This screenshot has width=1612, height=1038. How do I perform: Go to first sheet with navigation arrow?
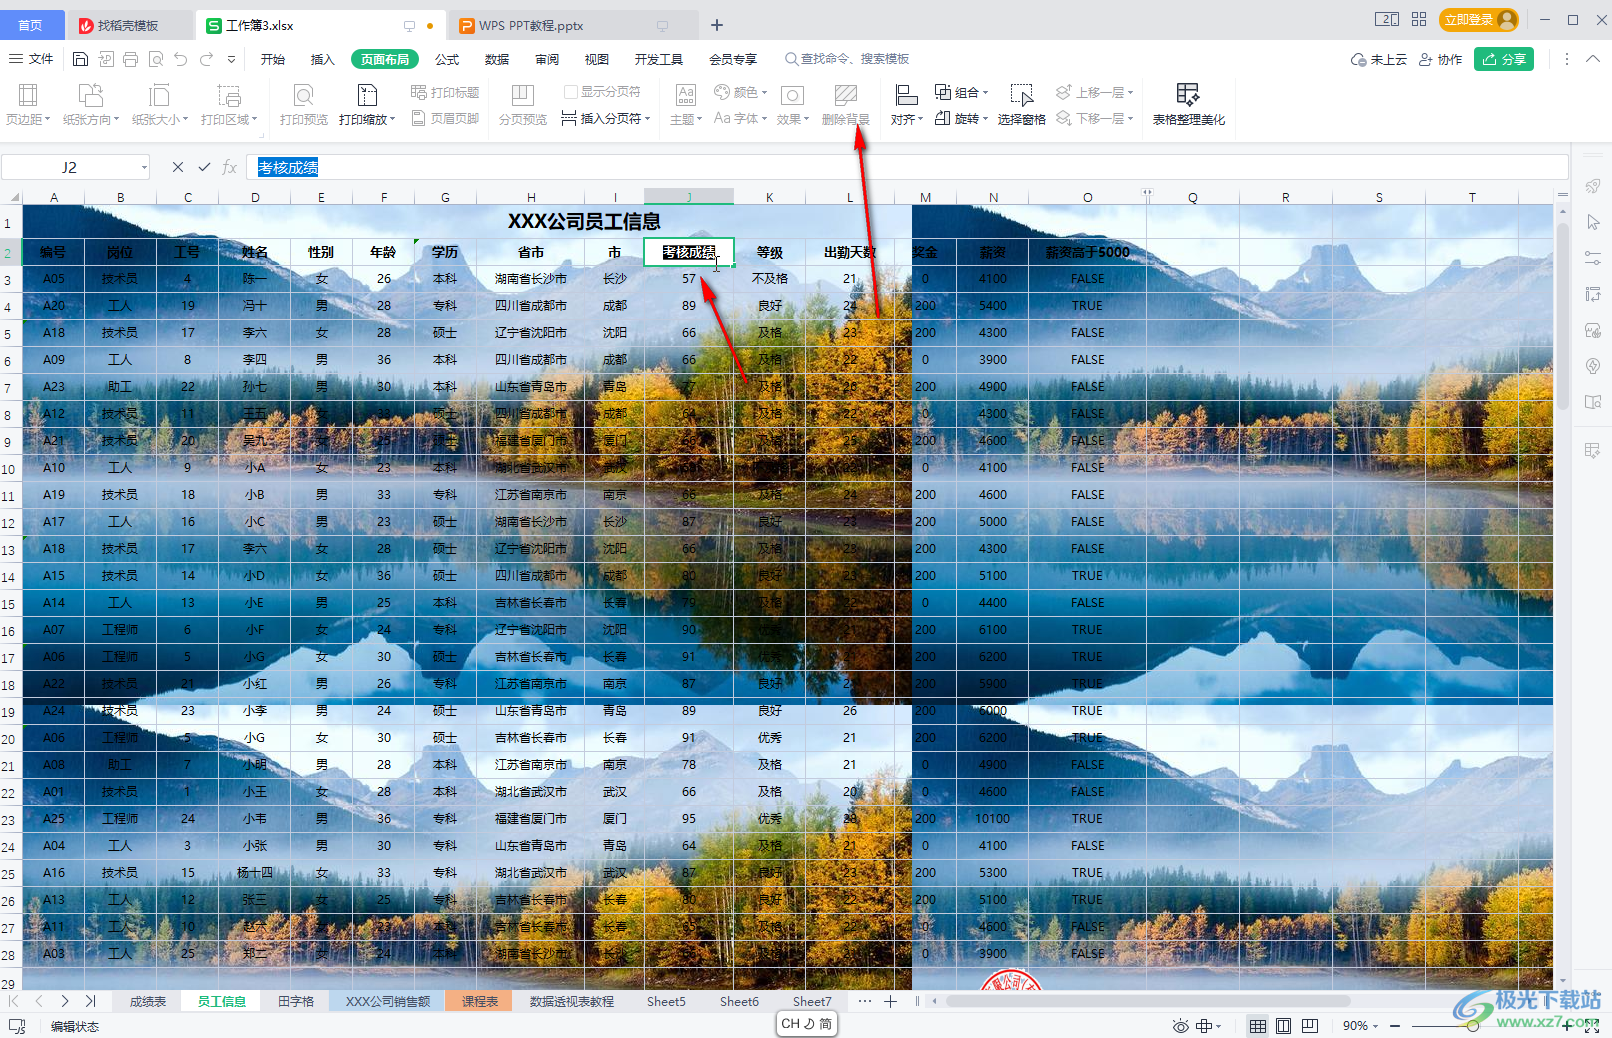(x=13, y=1001)
